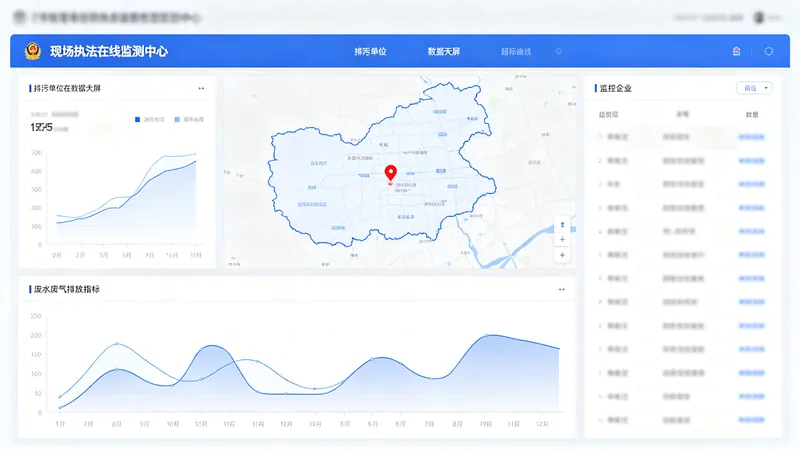Click the peak data point above 19月
This screenshot has height=450, width=800.
[486, 336]
